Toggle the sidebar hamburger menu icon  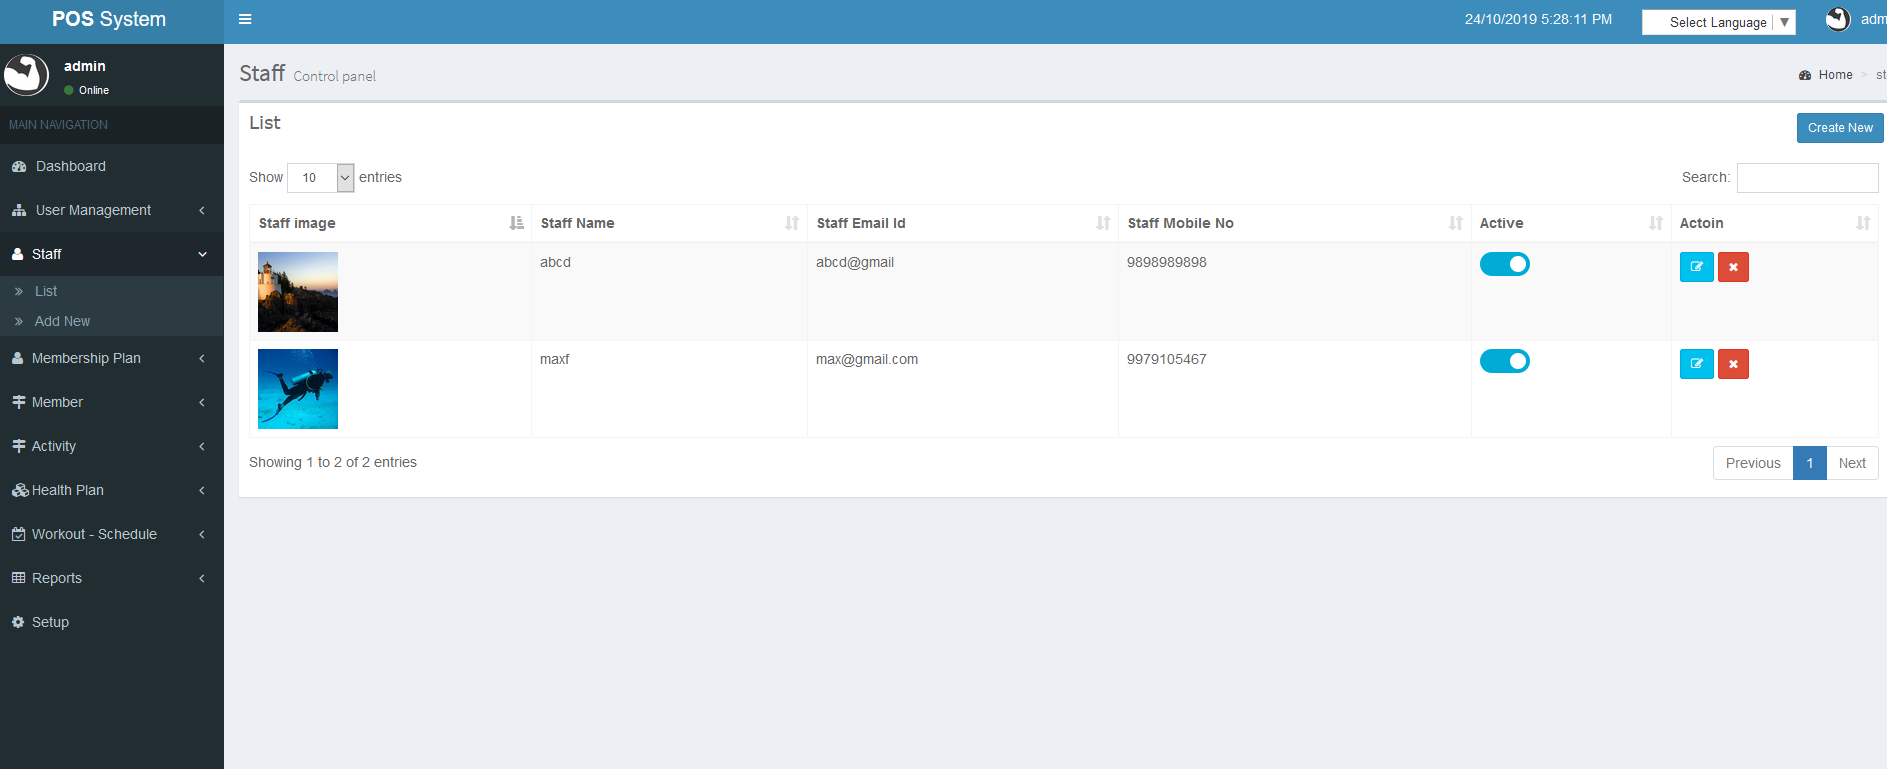pyautogui.click(x=245, y=19)
